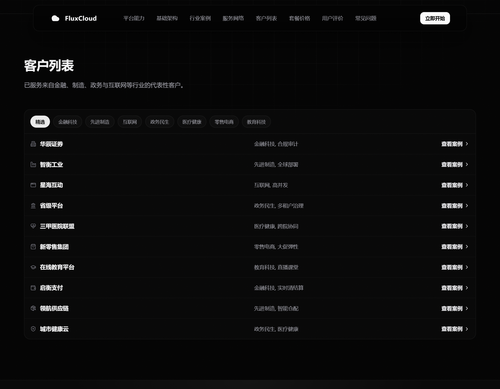
Task: Click the 三甲医院联盟 customer name
Action: [57, 226]
